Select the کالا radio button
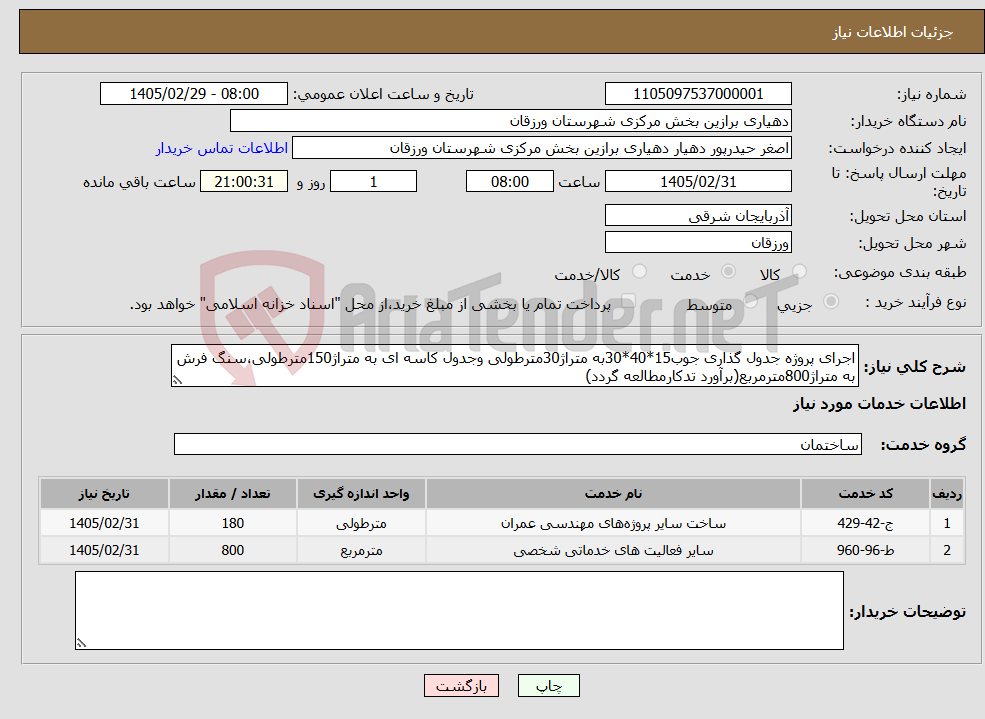985x719 pixels. click(x=800, y=271)
